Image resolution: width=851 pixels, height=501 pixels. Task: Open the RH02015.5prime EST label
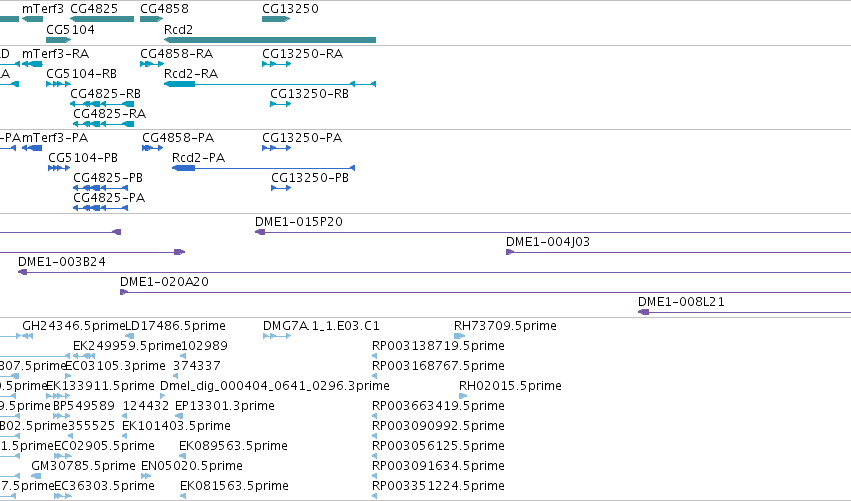510,385
